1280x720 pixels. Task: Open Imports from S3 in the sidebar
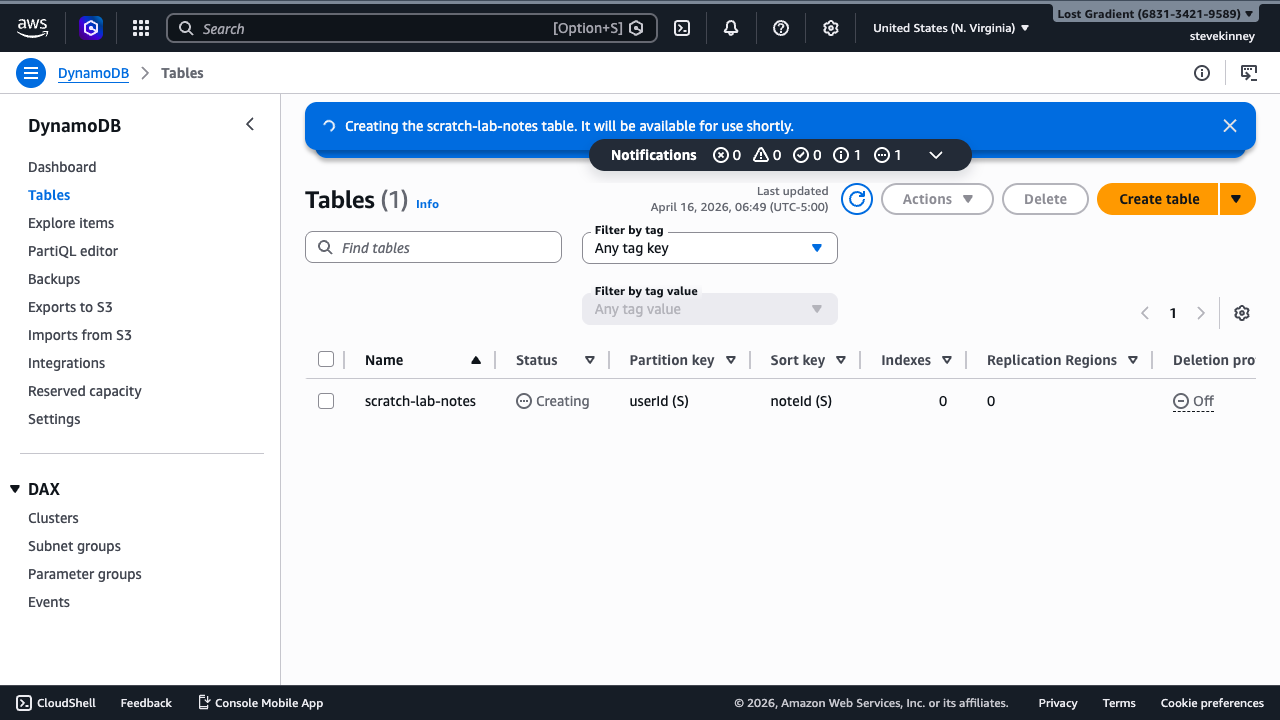click(80, 335)
